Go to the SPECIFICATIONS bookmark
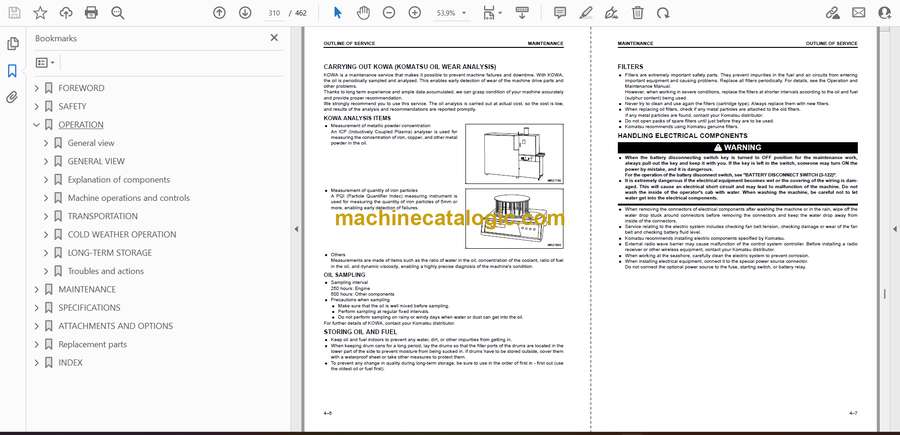 (x=90, y=308)
